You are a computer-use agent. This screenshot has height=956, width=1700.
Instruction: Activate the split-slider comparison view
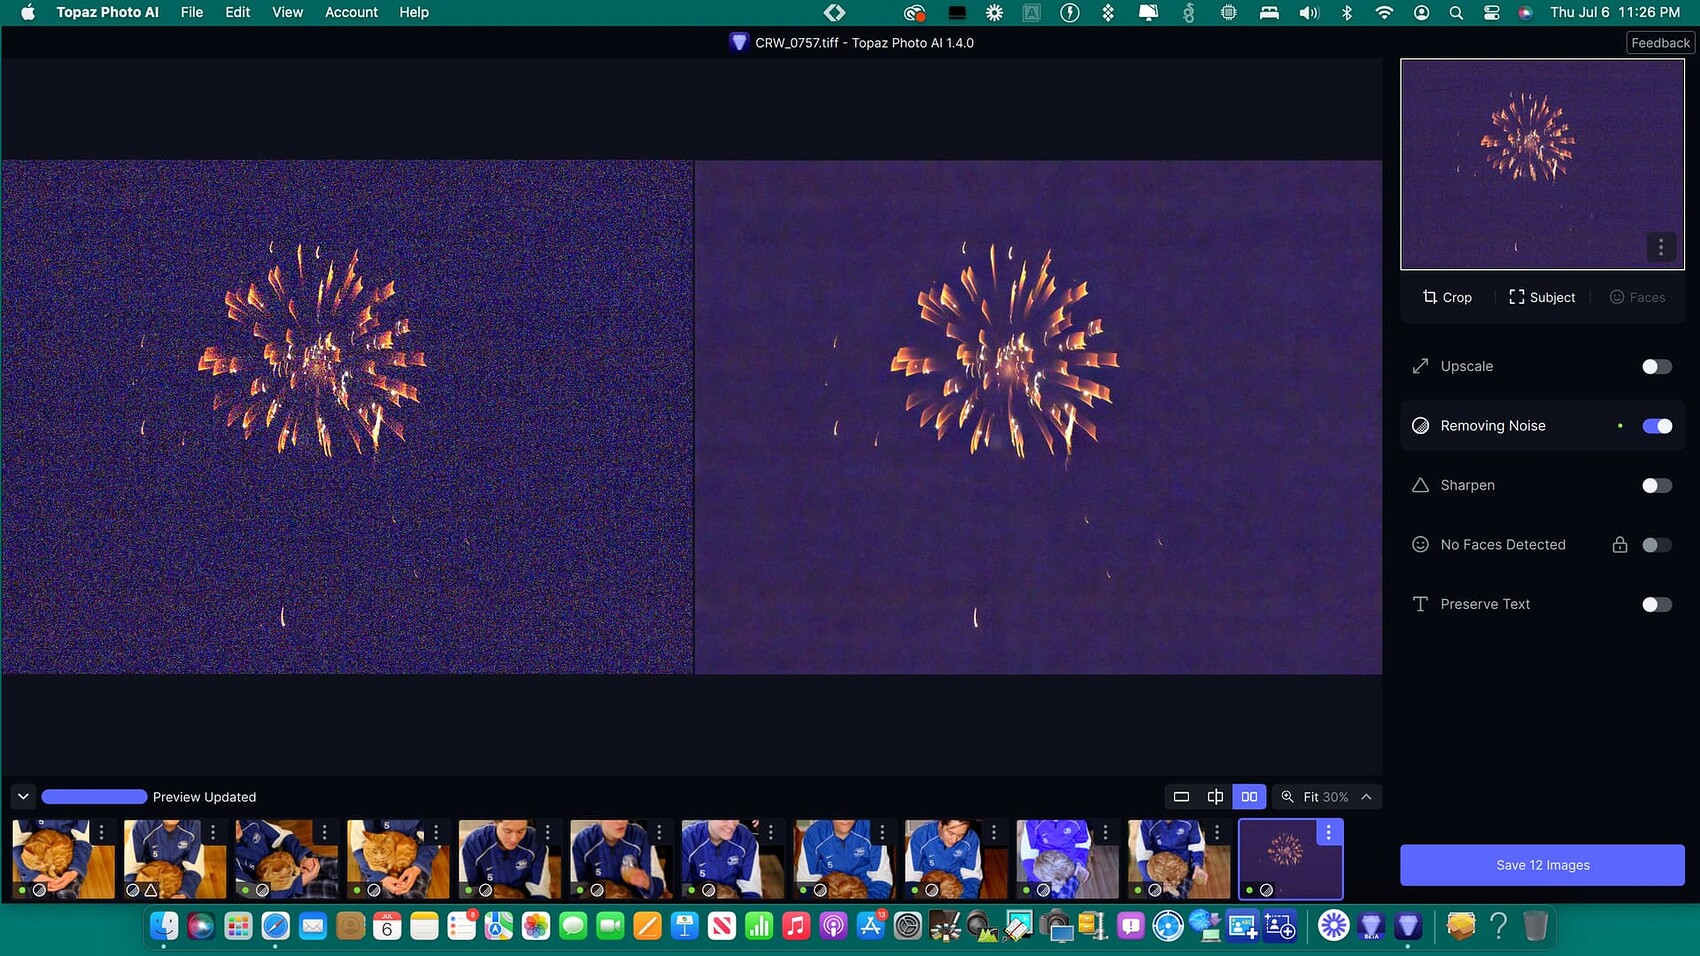pyautogui.click(x=1215, y=796)
